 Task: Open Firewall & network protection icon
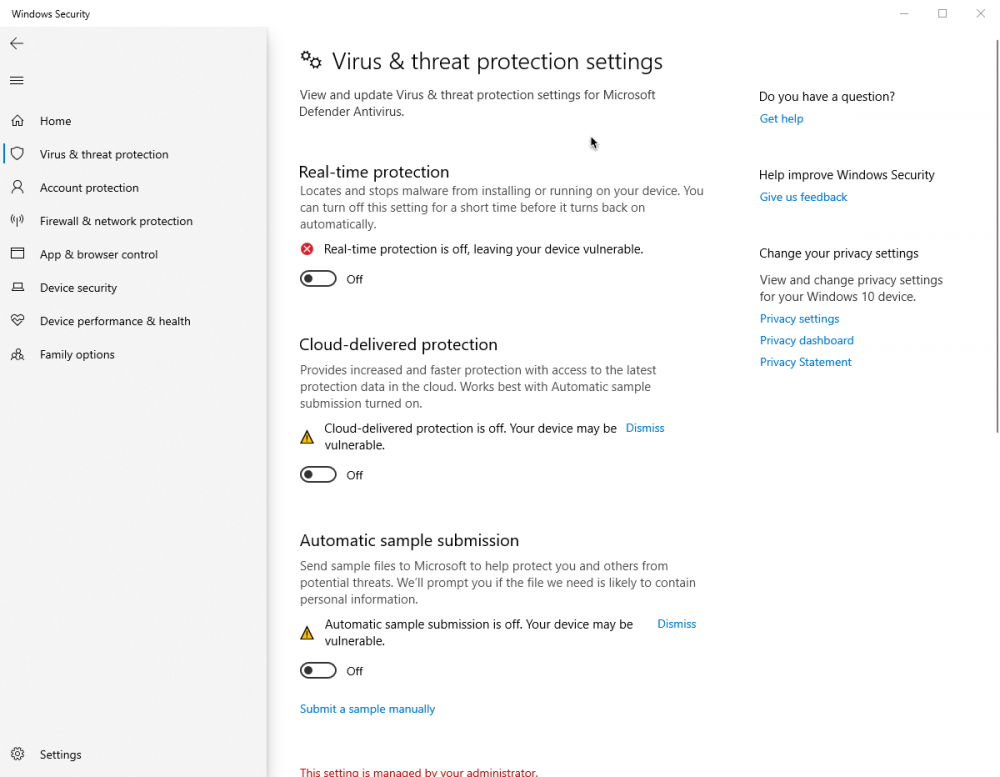tap(18, 221)
